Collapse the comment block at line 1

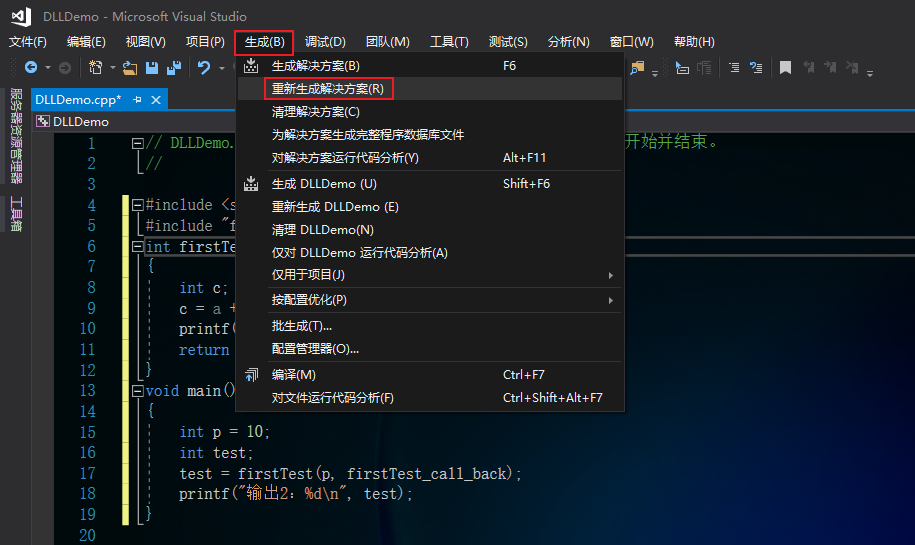click(x=138, y=143)
